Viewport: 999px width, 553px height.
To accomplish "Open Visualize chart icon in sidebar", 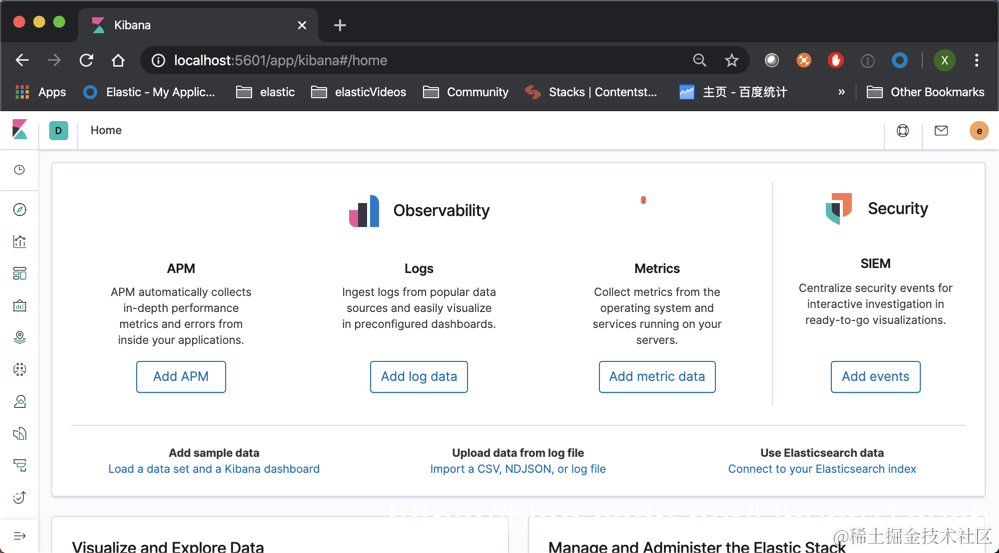I will 20,241.
